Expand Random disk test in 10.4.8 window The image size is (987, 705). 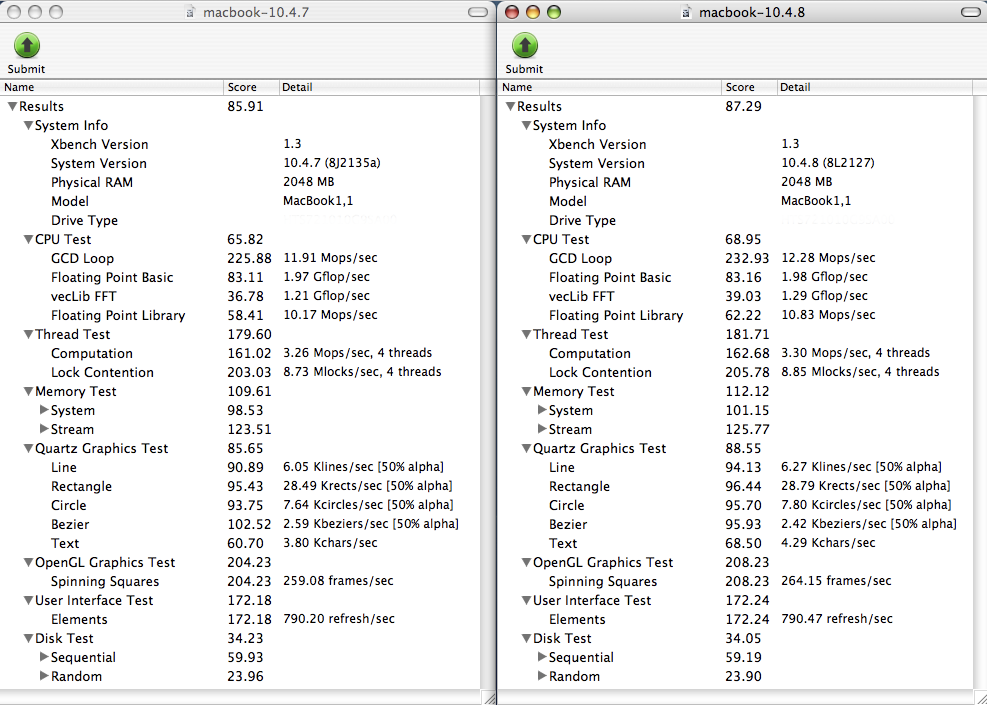[x=542, y=675]
